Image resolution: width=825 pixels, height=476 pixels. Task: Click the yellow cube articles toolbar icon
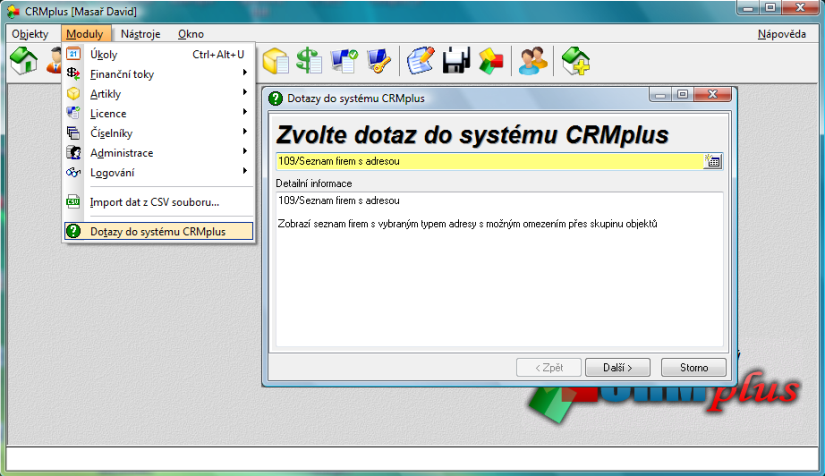point(276,60)
